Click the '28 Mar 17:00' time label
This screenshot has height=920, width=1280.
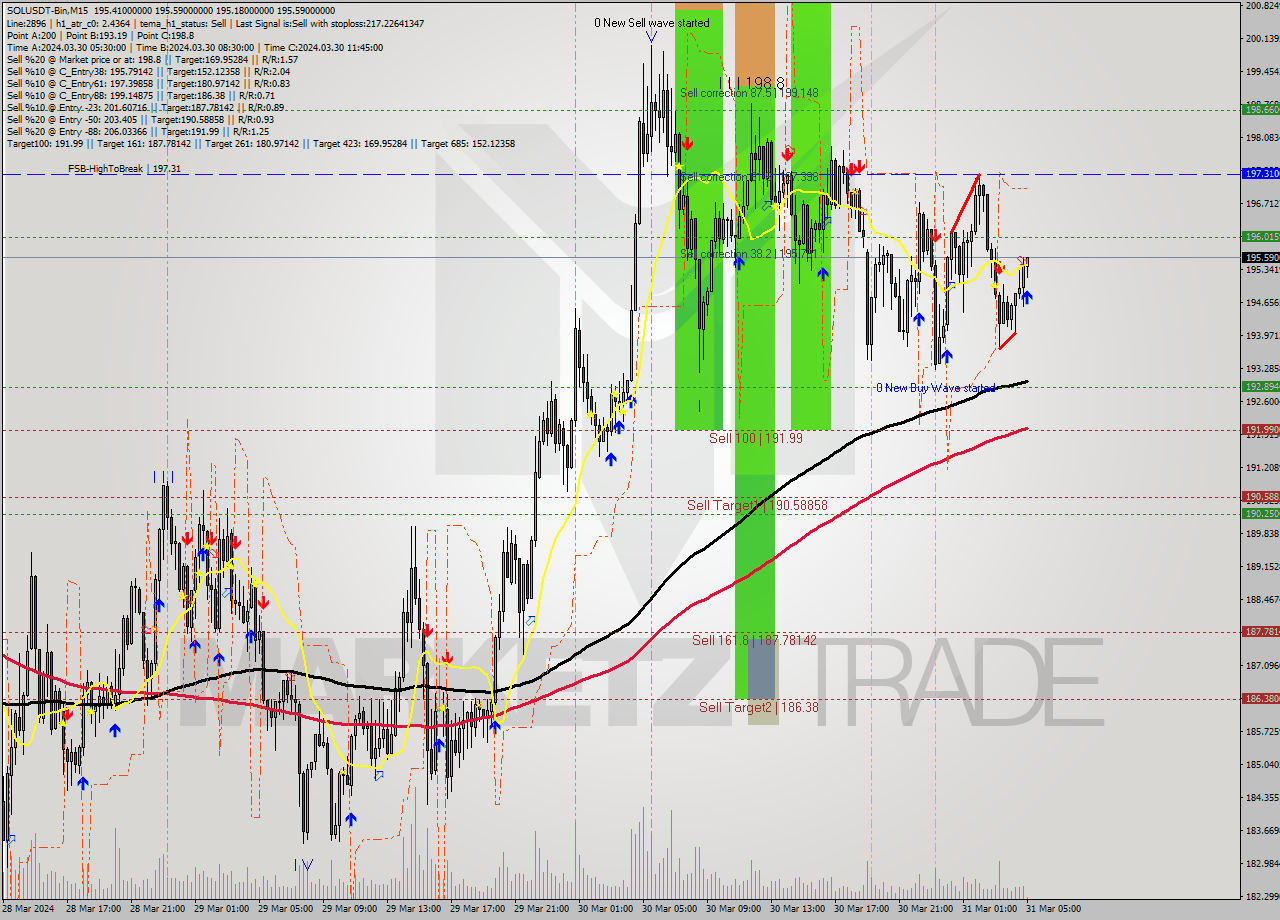click(93, 909)
